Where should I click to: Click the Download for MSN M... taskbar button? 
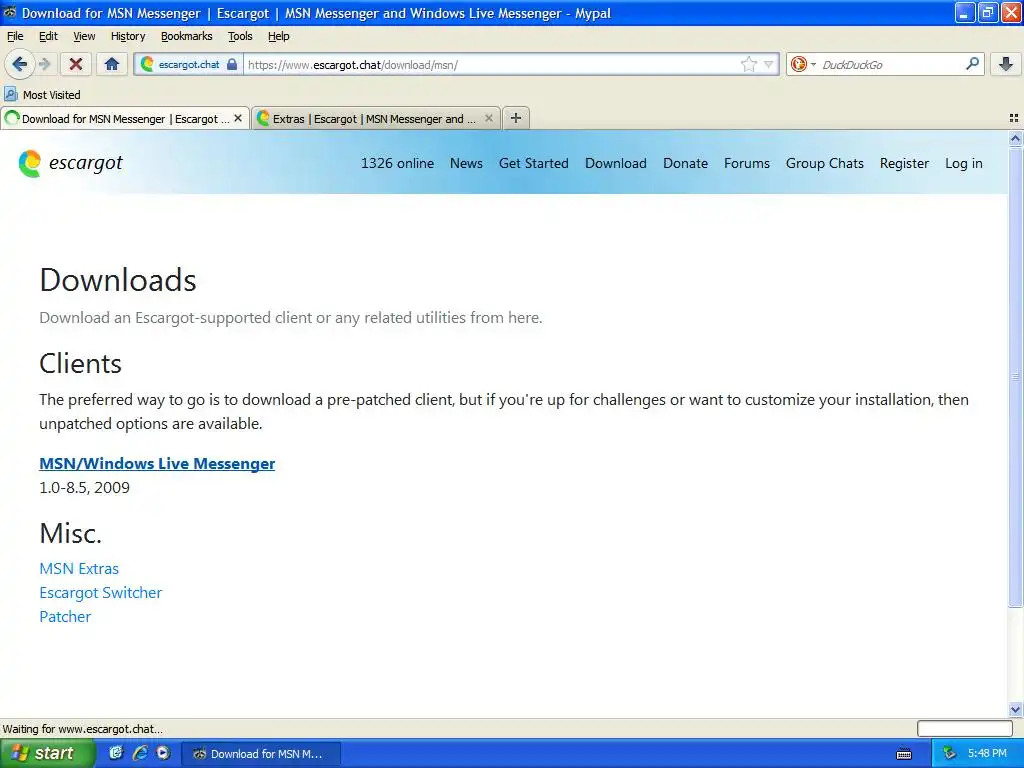coord(260,754)
